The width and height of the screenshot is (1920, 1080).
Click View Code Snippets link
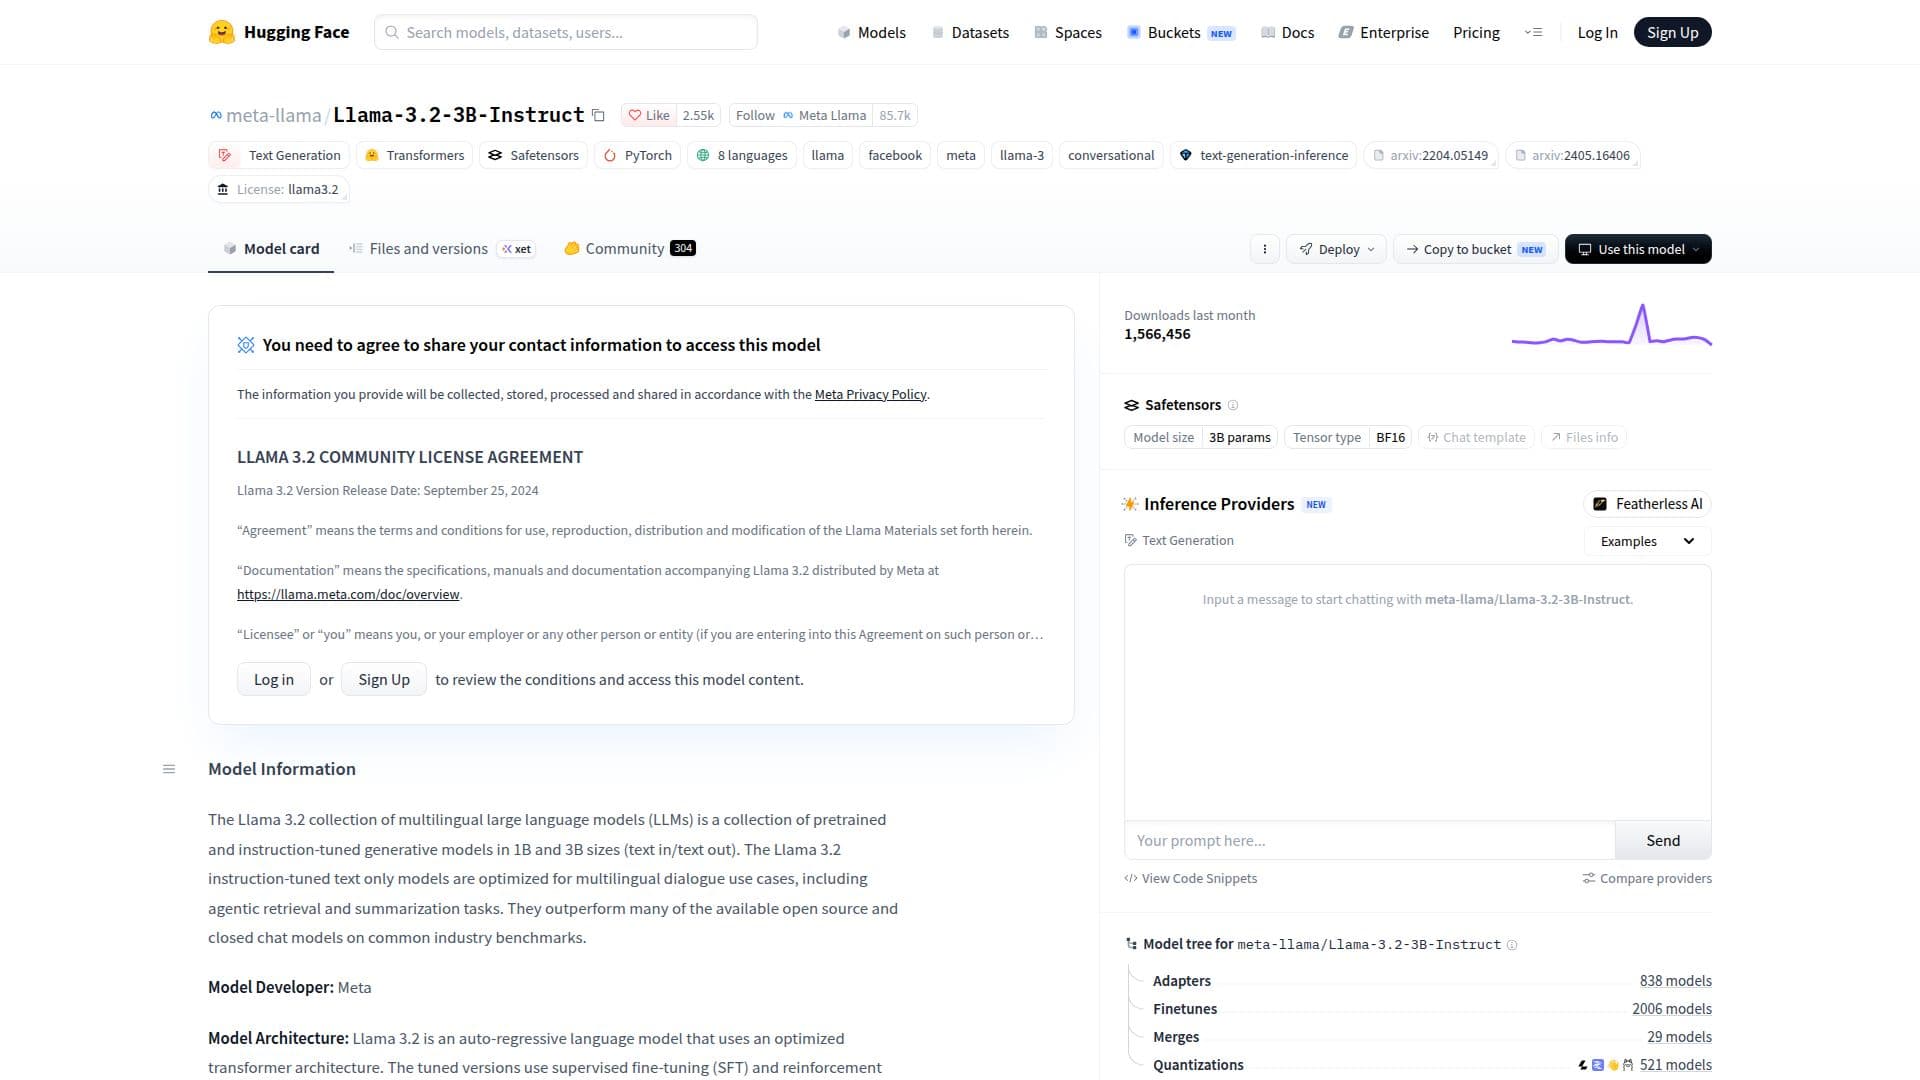pos(1190,878)
